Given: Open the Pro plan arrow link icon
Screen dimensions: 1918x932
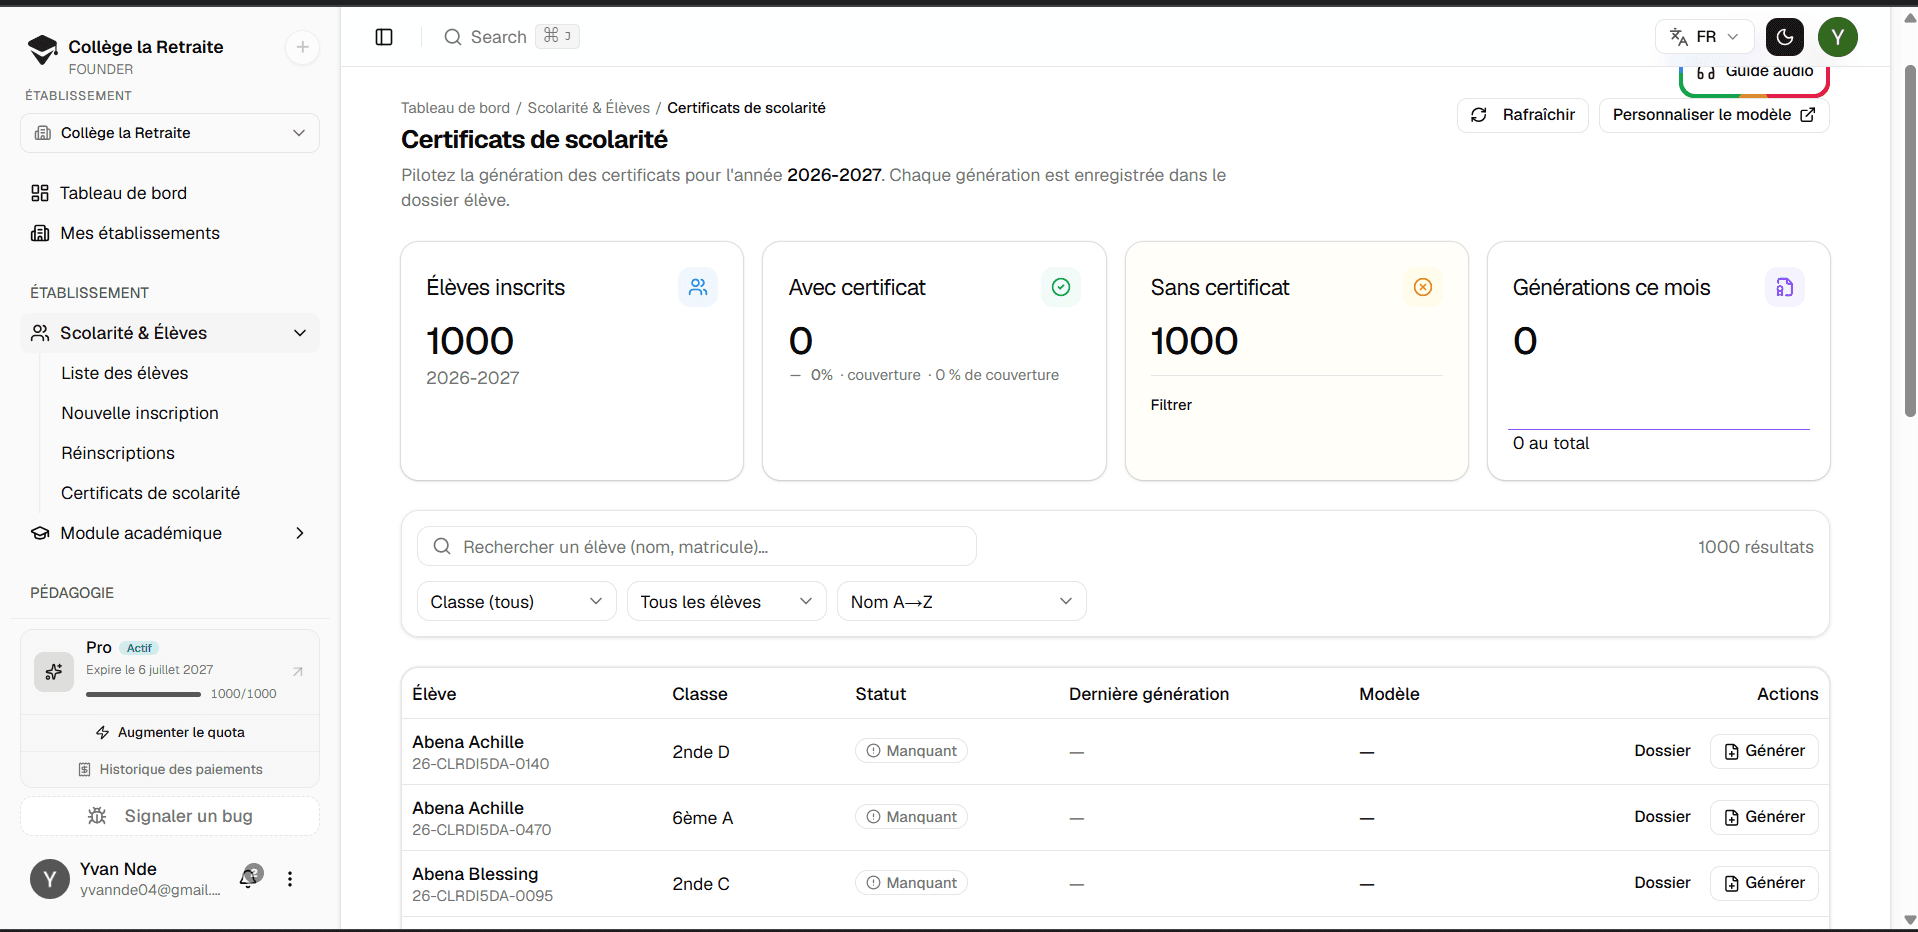Looking at the screenshot, I should tap(297, 671).
